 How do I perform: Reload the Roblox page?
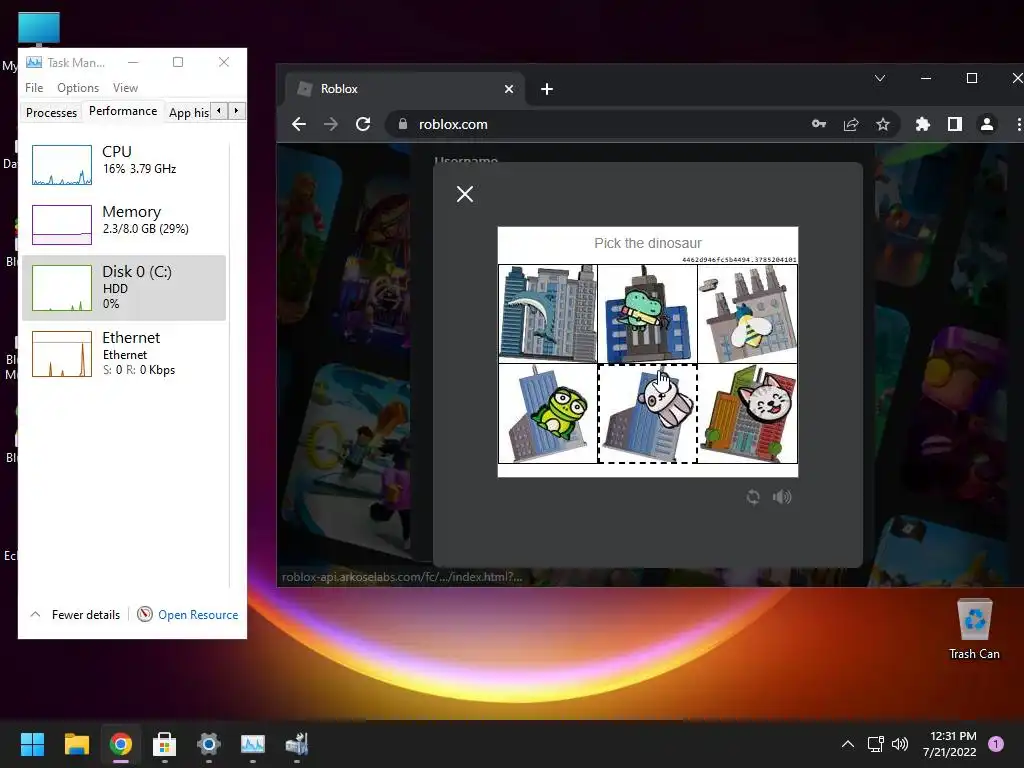(363, 124)
